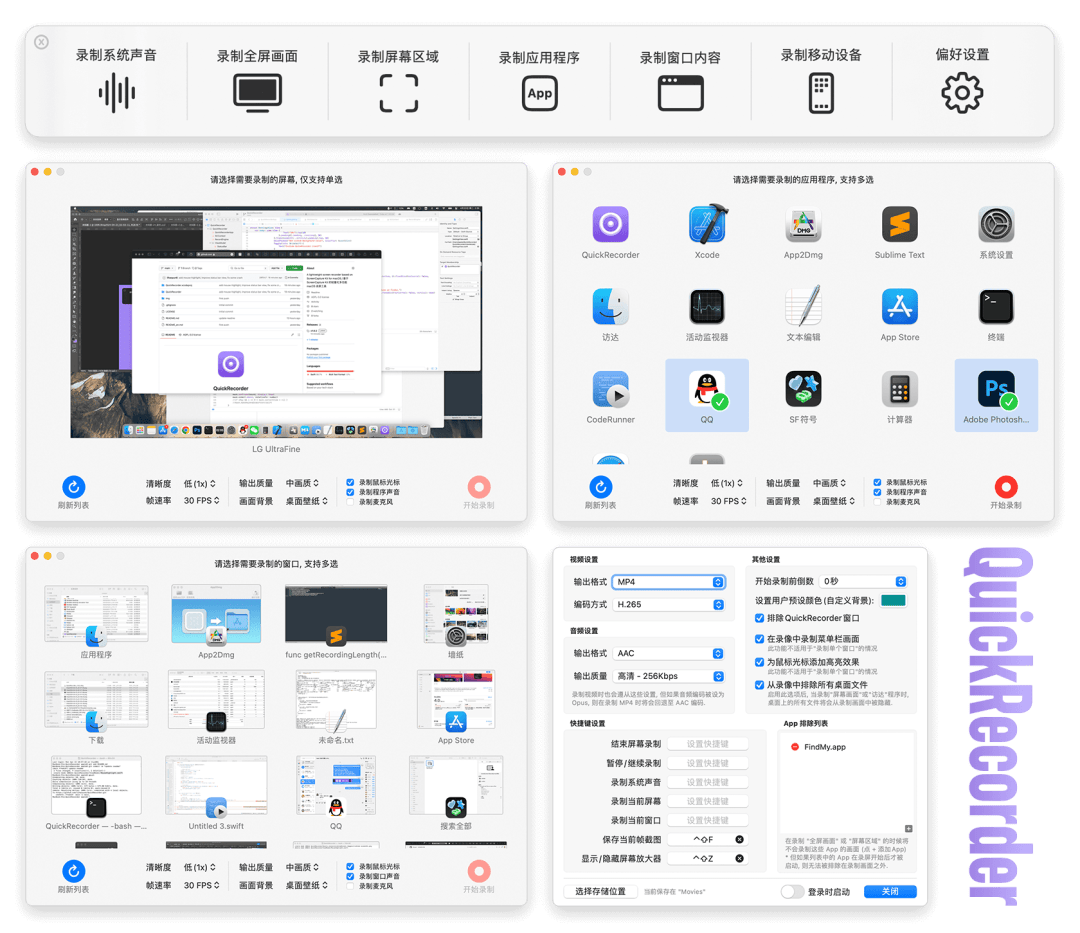Screen dimensions: 1080x933
Task: Select the 墙纸 window thumbnail
Action: [456, 614]
